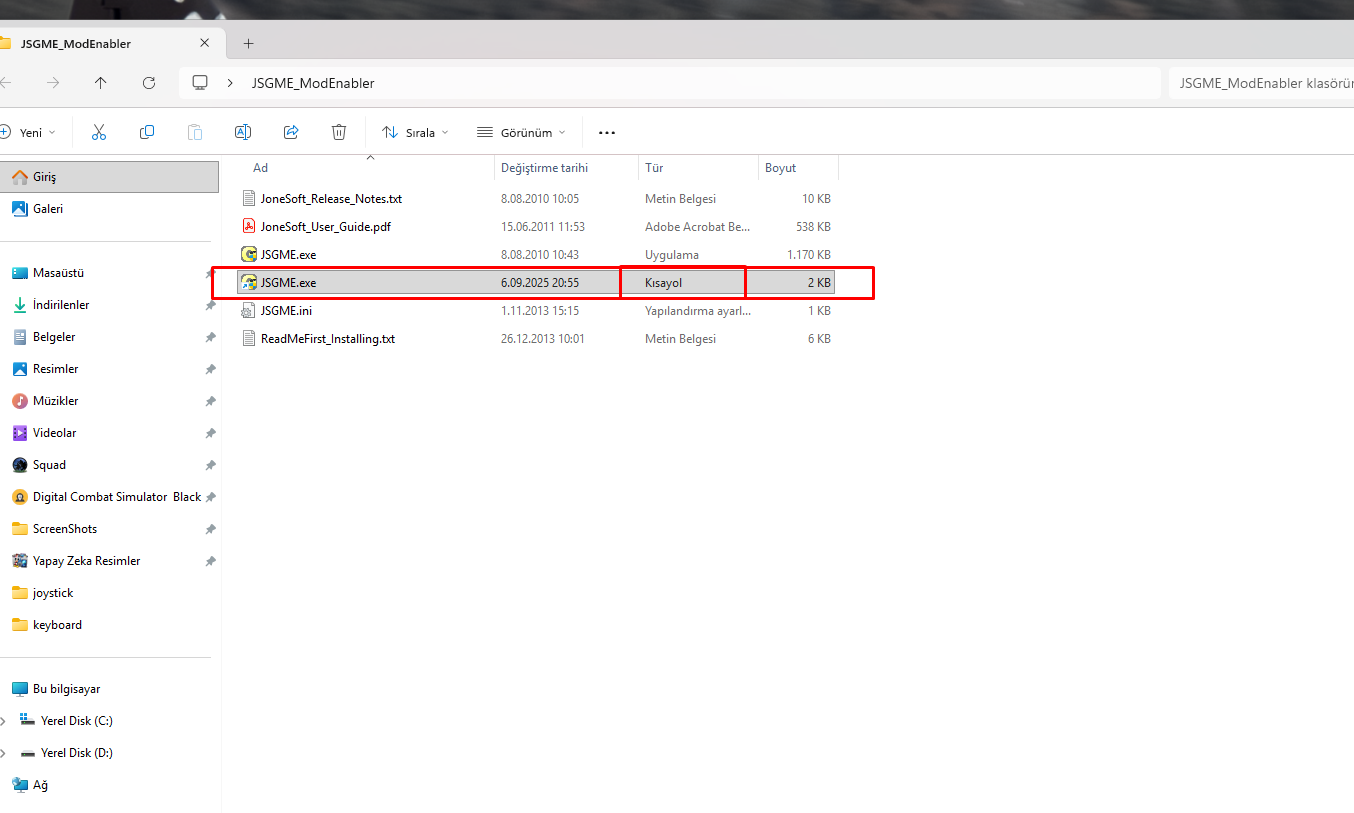
Task: Click the JSGME_ModEnabler search field
Action: pyautogui.click(x=1260, y=83)
